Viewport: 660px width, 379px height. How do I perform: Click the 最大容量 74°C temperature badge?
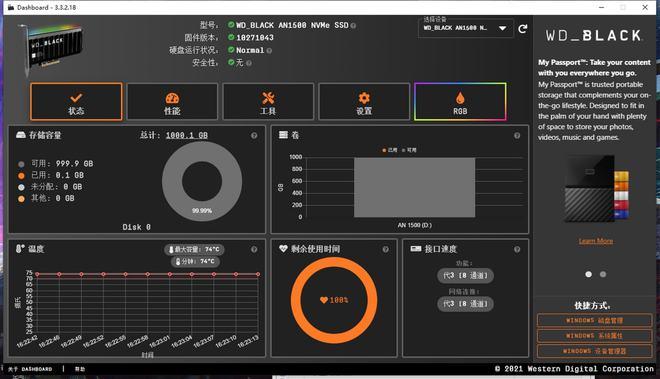[x=194, y=249]
